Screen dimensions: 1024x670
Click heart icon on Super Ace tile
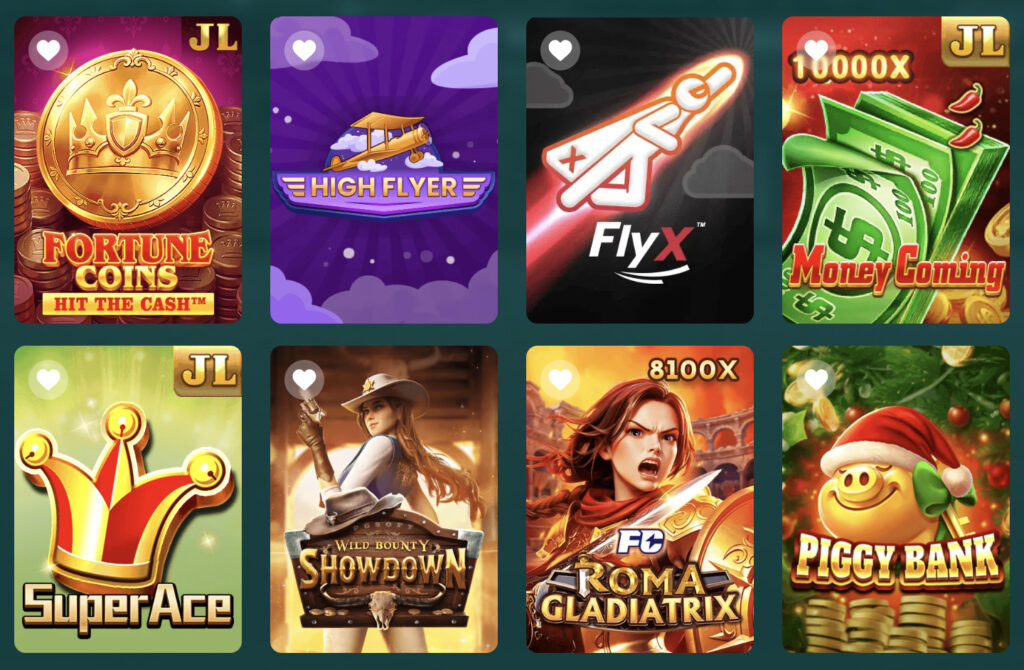coord(48,379)
